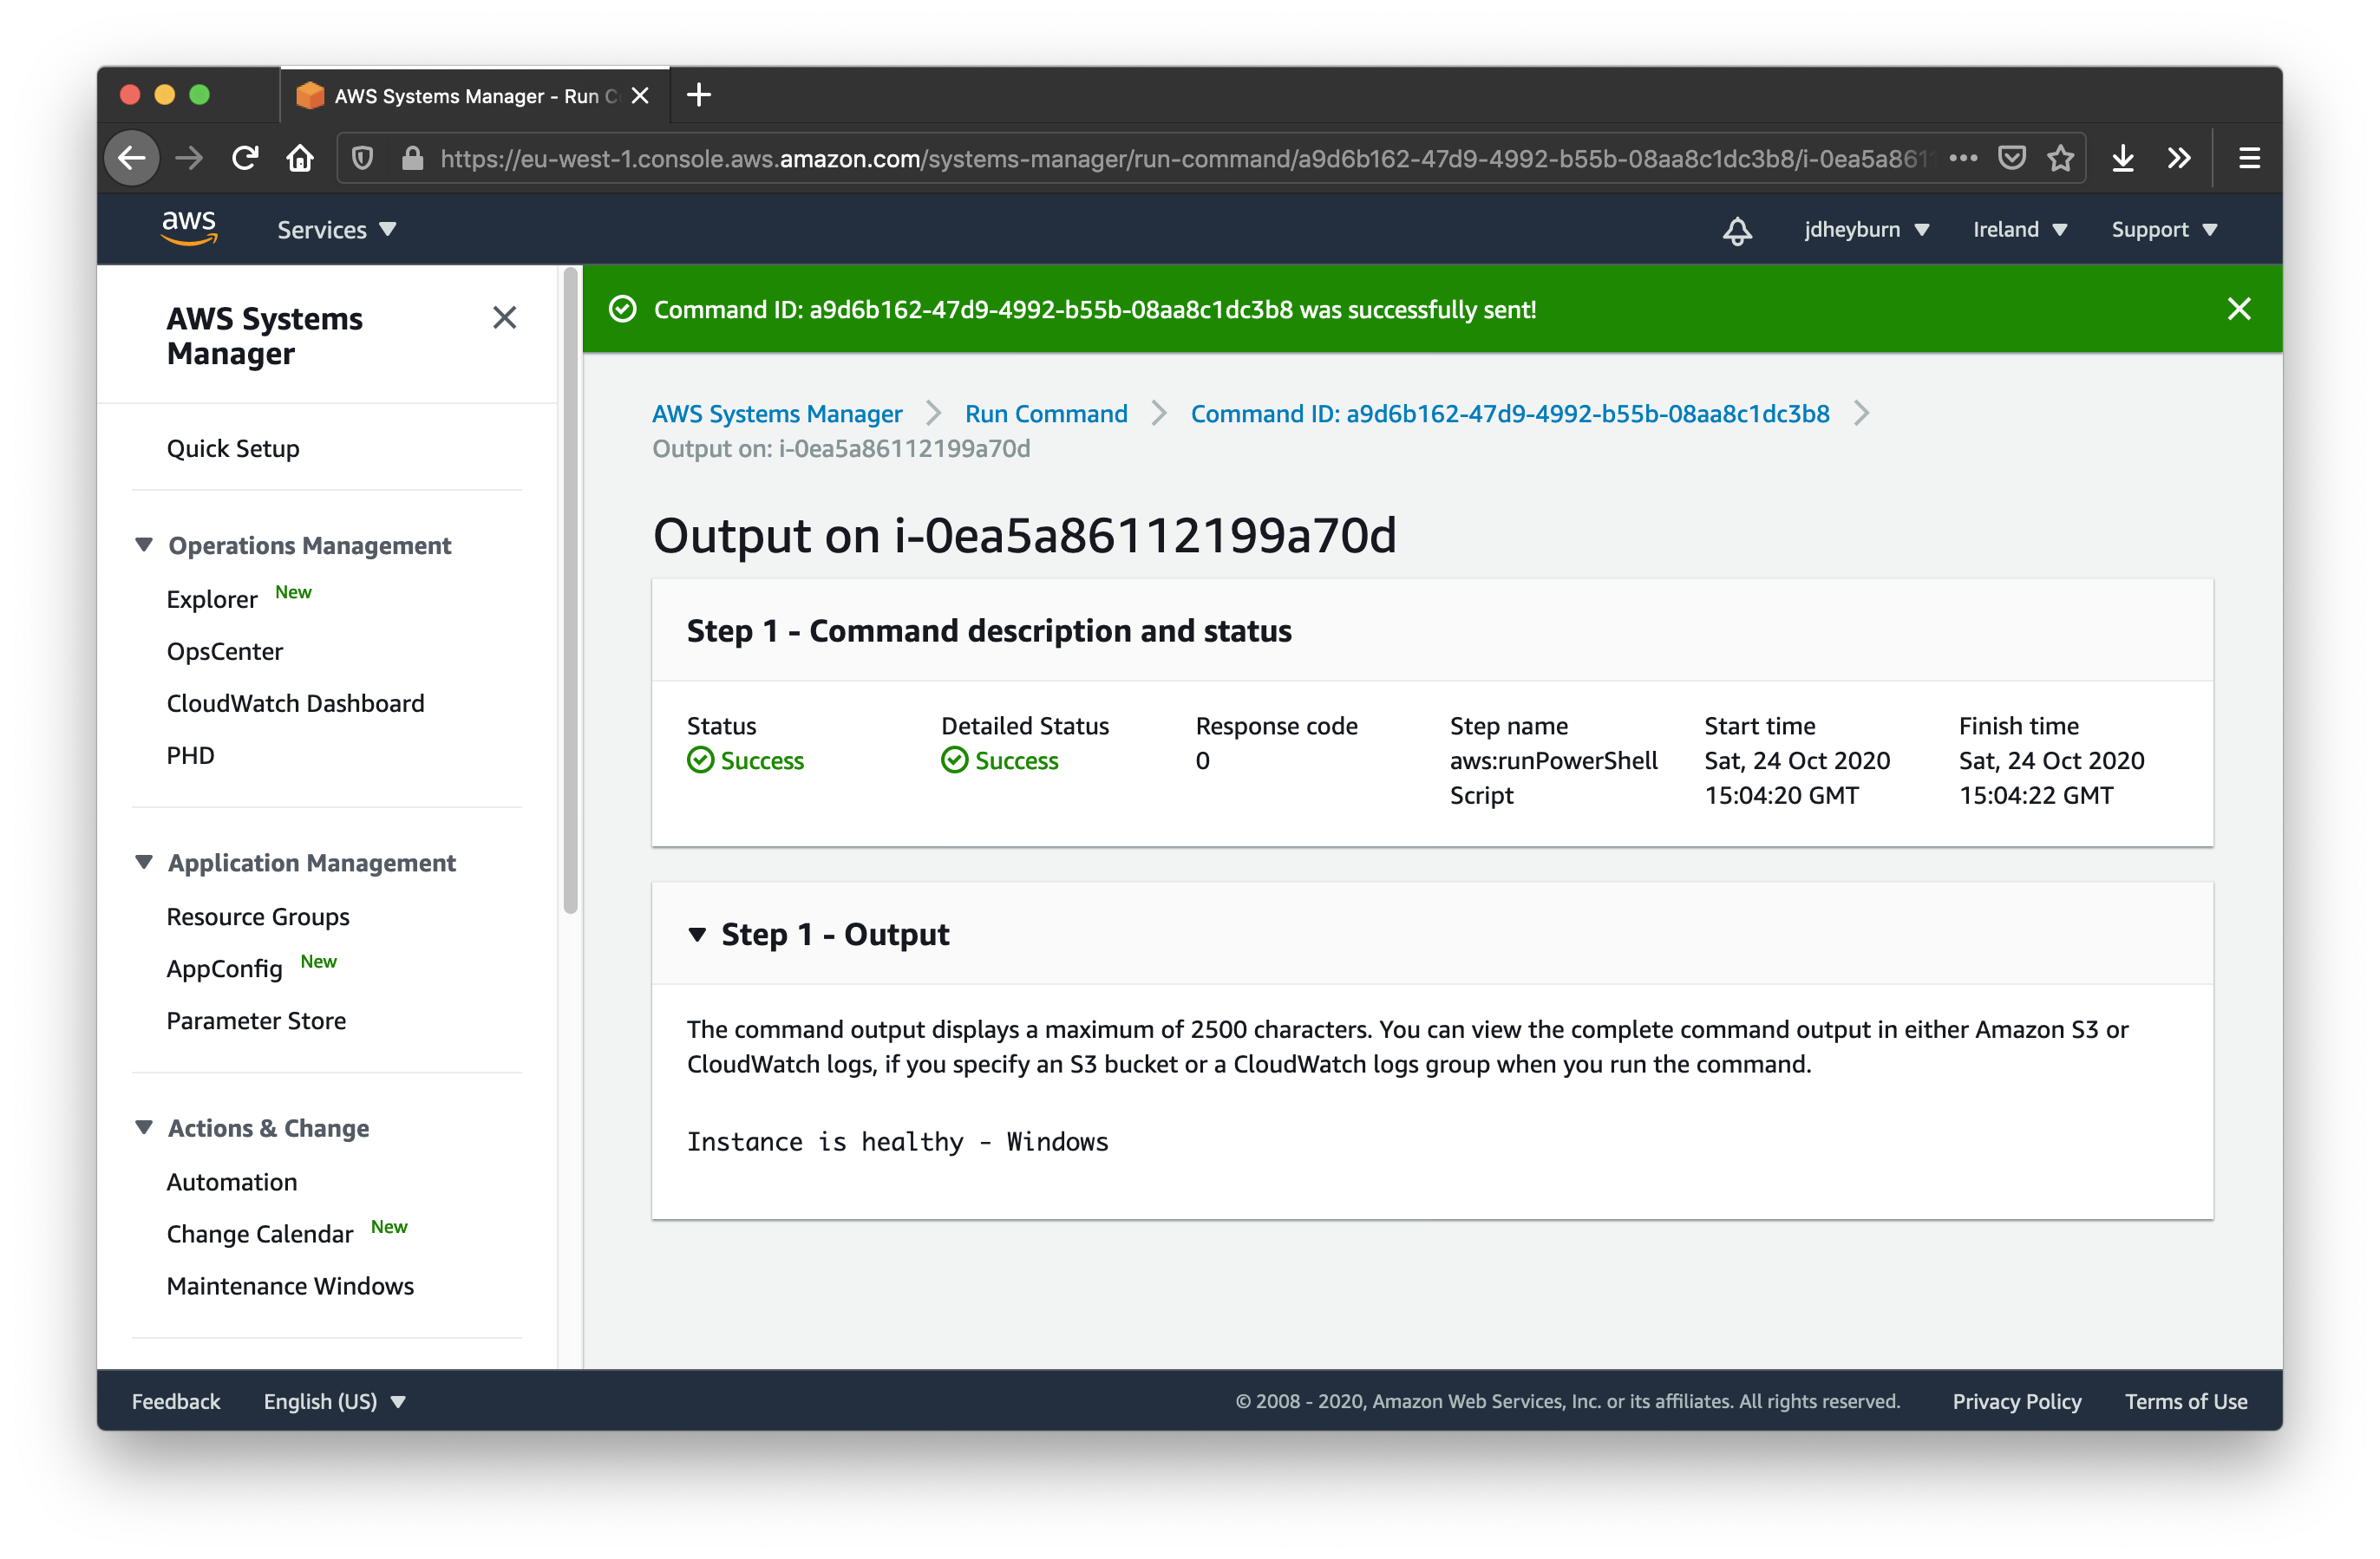This screenshot has height=1559, width=2380.
Task: Select the Explorer menu item
Action: click(212, 598)
